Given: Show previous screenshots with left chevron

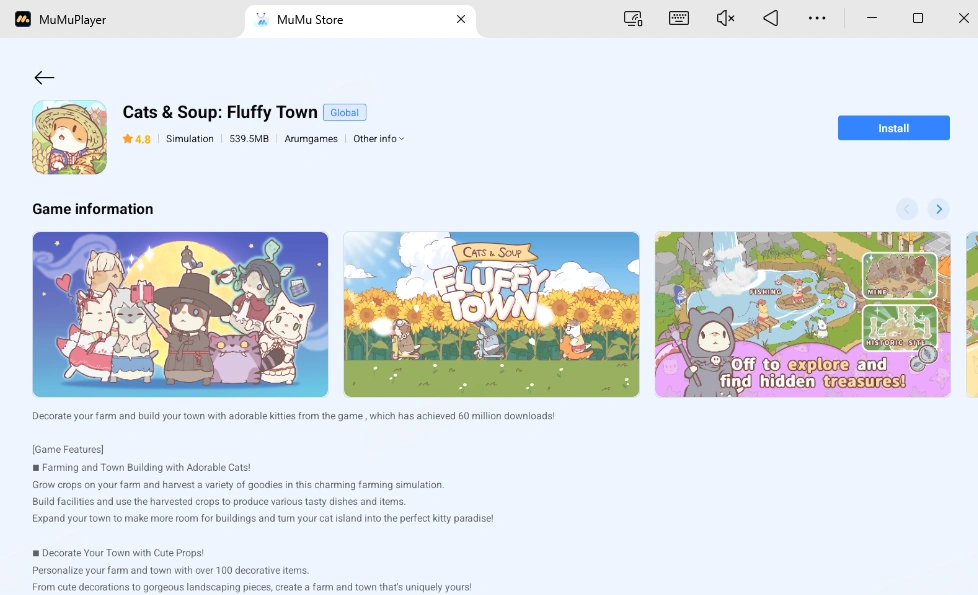Looking at the screenshot, I should tap(906, 209).
